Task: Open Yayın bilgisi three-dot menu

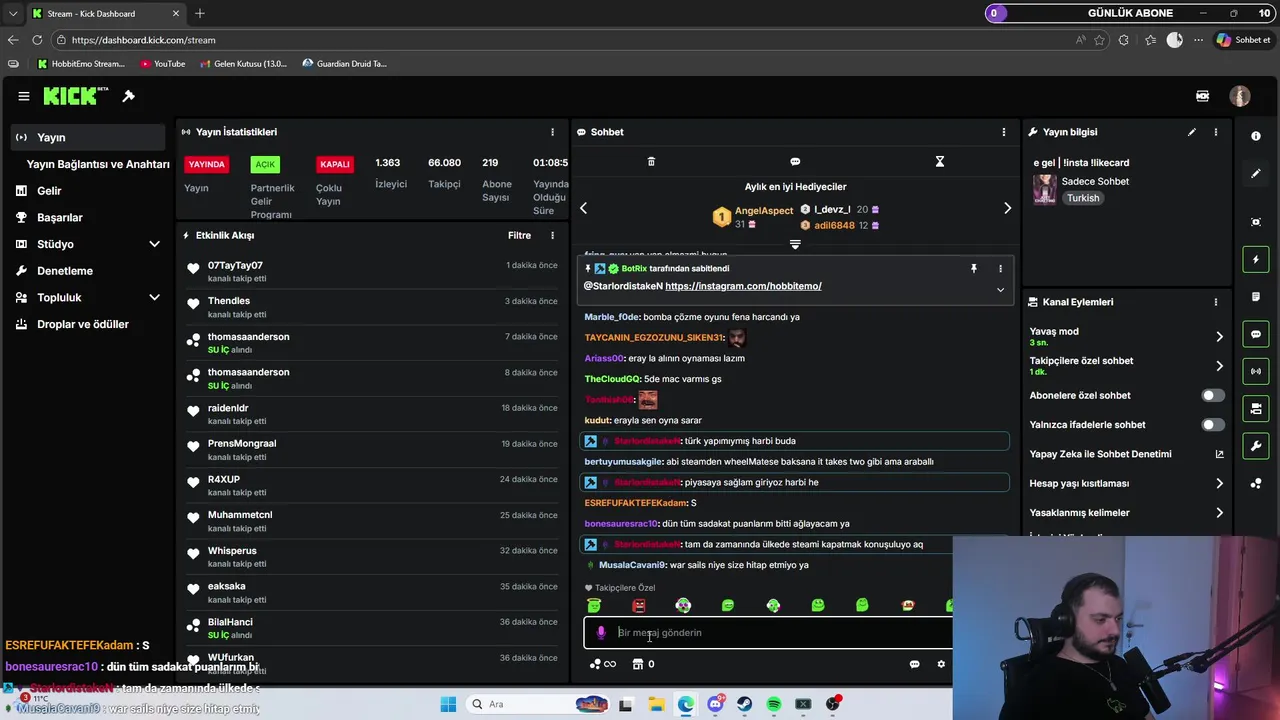Action: pyautogui.click(x=1216, y=132)
